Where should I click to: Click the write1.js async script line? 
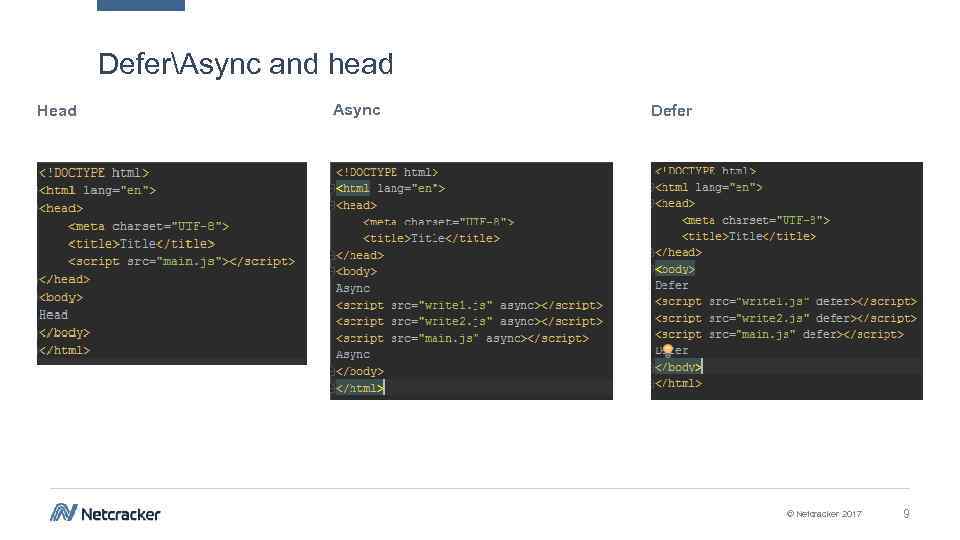[469, 305]
